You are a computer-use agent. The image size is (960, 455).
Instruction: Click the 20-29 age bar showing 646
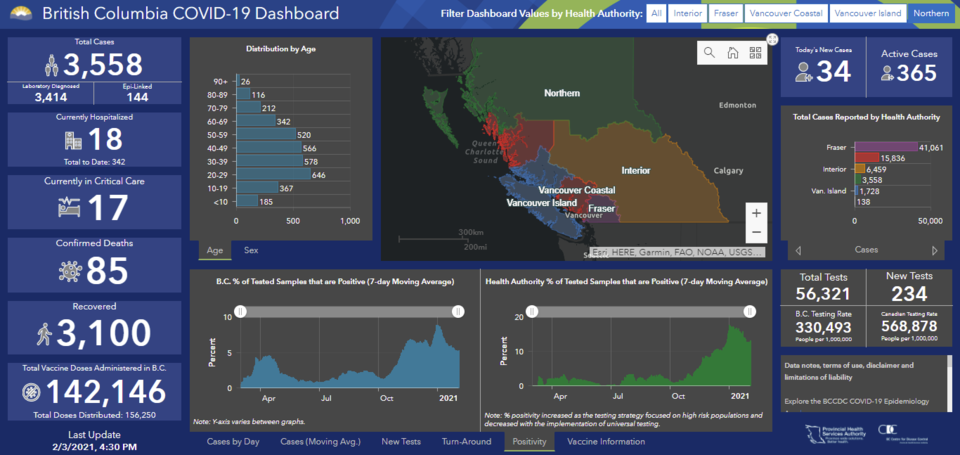click(x=273, y=175)
